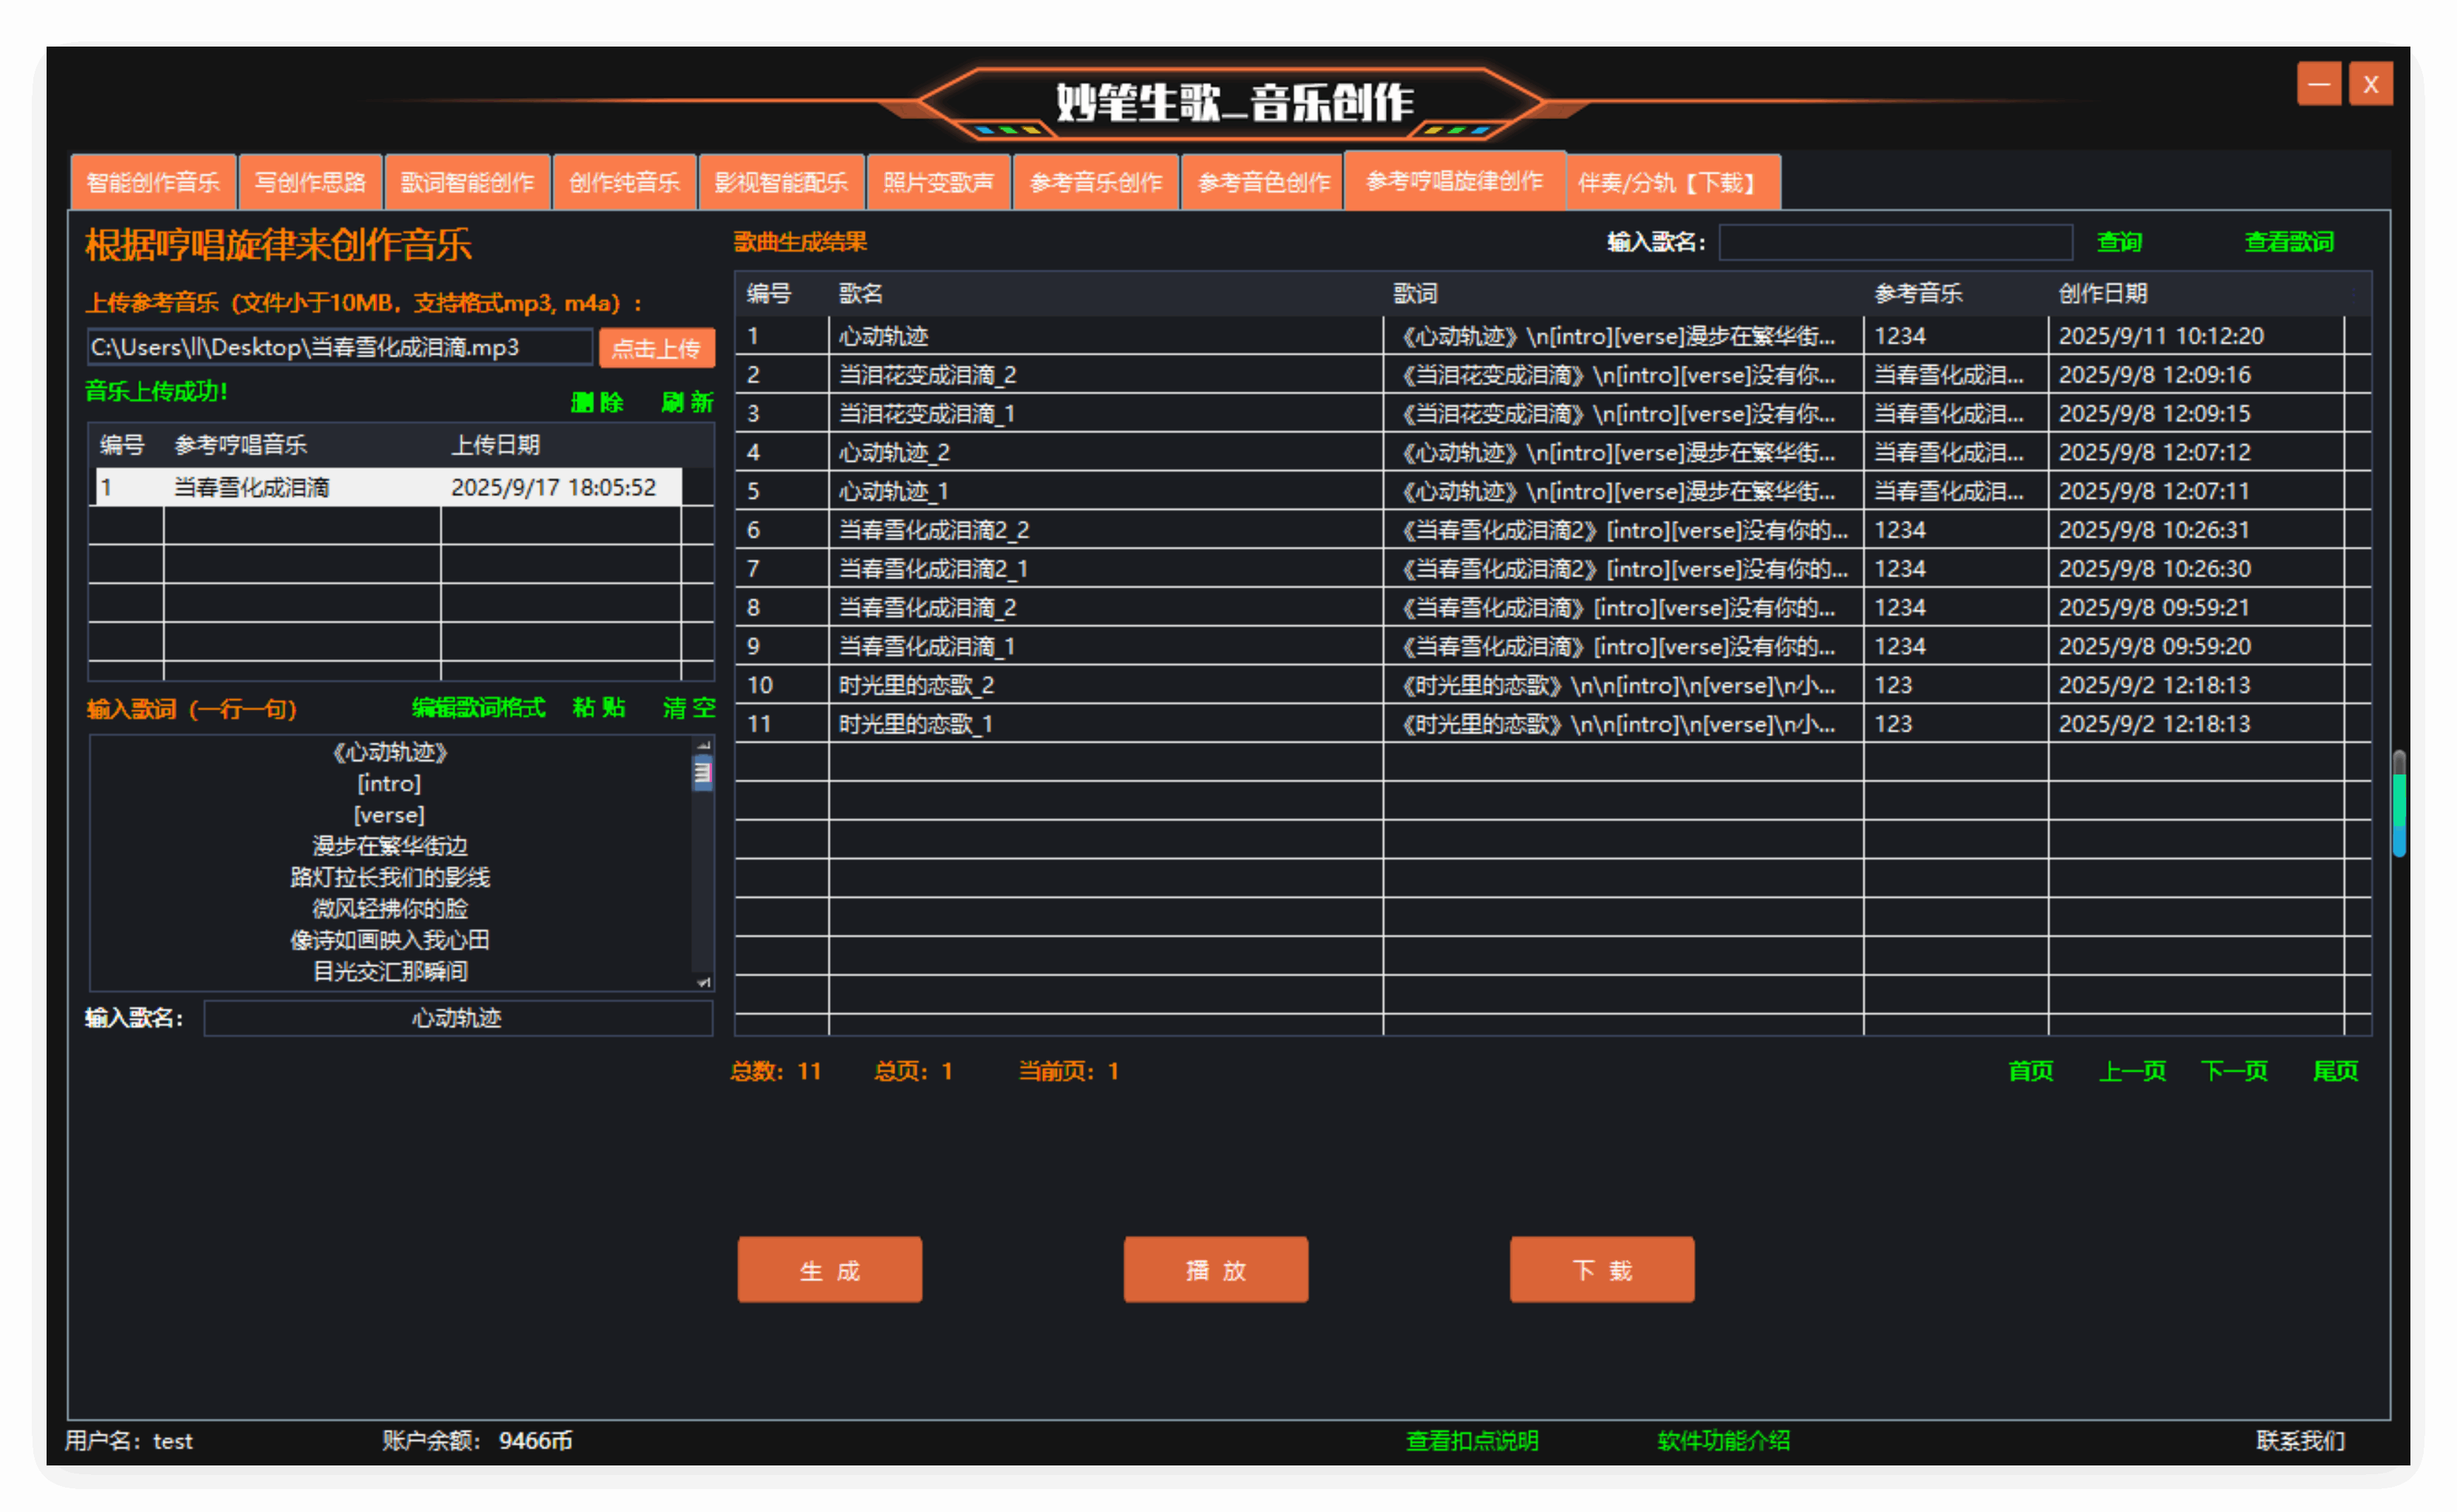Click the green 刷新 link
This screenshot has width=2457, height=1512.
(x=687, y=402)
